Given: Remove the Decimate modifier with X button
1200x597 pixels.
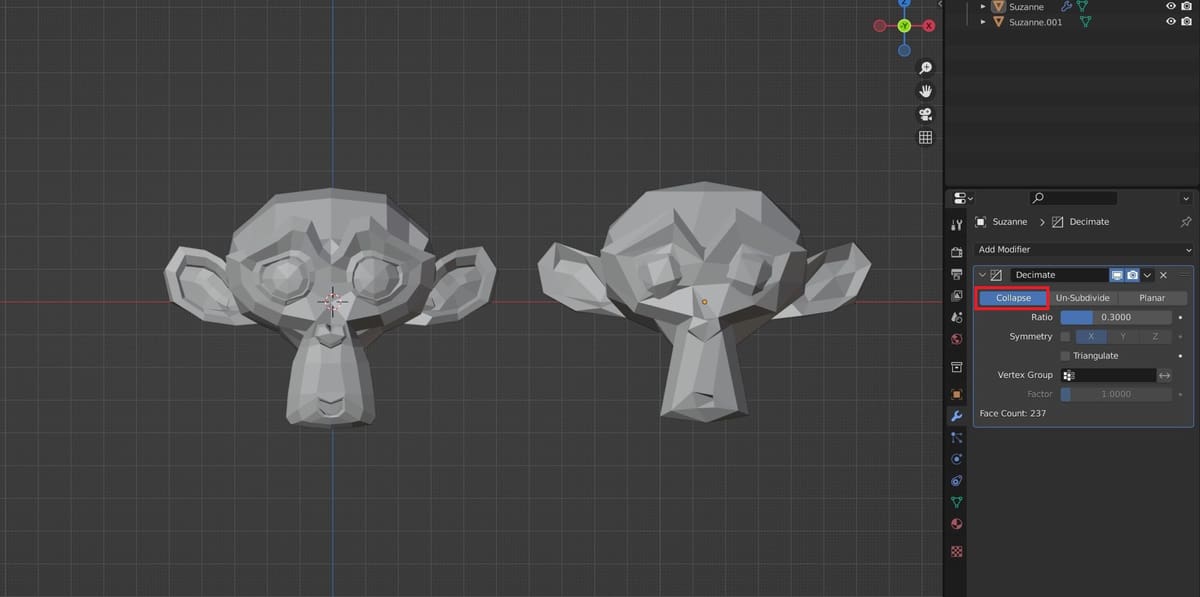Looking at the screenshot, I should [1163, 275].
